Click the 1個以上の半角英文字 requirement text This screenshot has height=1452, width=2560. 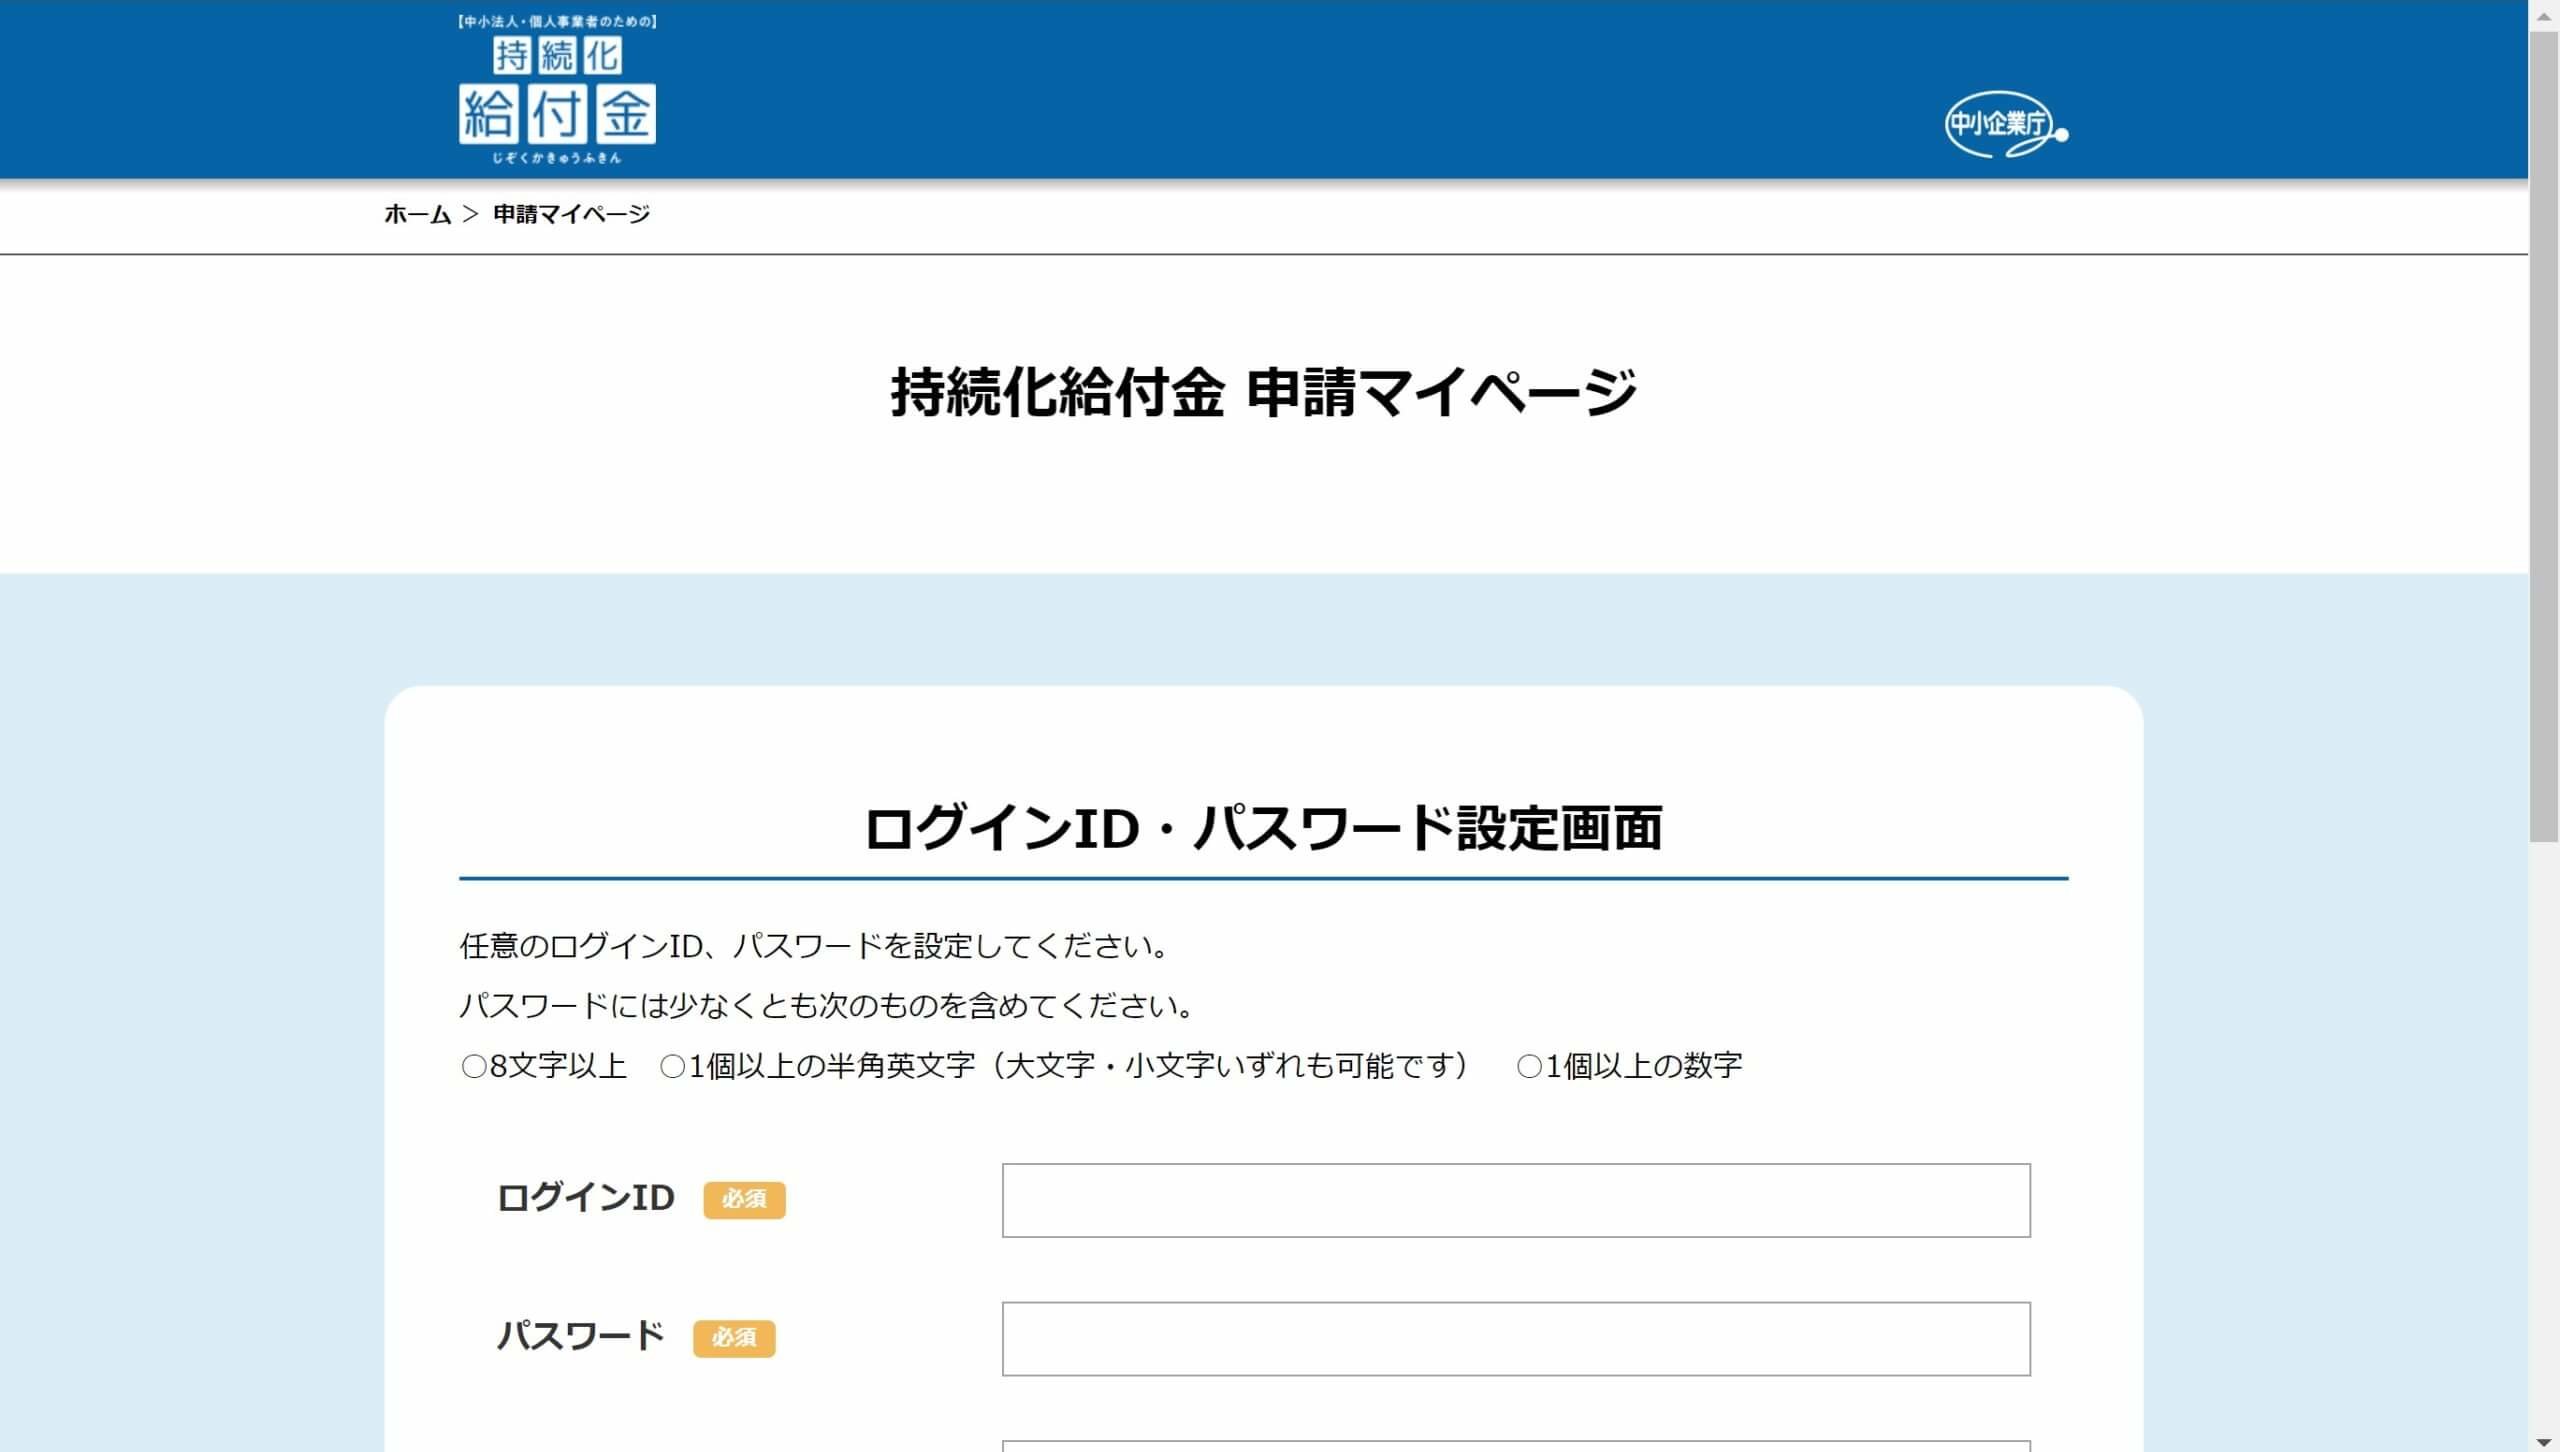coord(1070,1066)
